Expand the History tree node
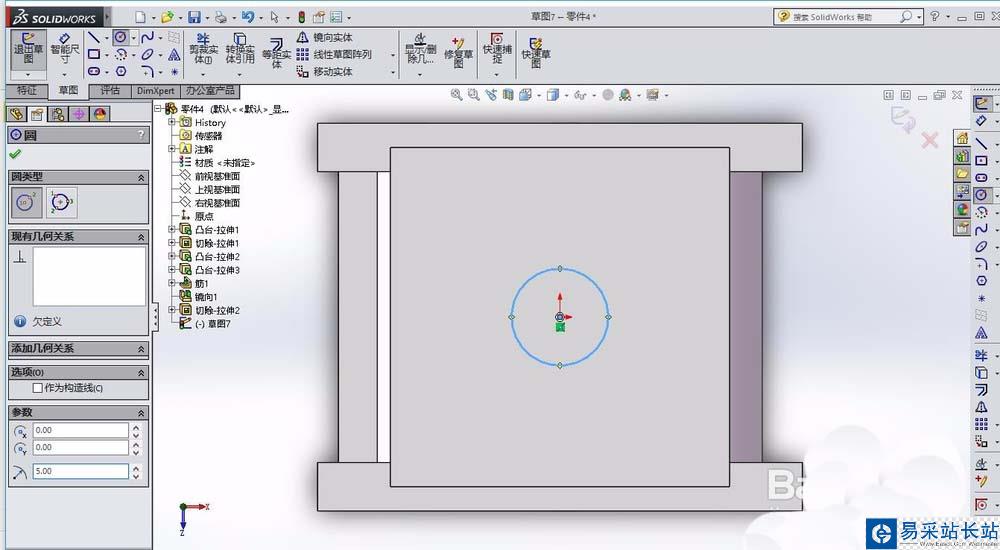 172,122
